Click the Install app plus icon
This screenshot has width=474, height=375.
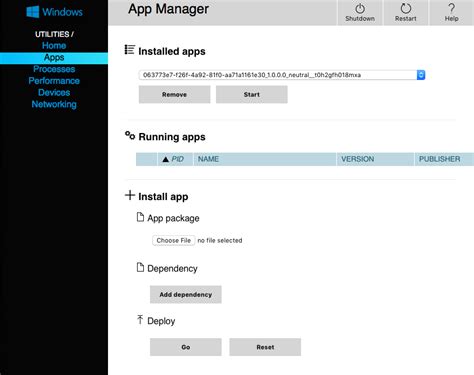coord(130,195)
